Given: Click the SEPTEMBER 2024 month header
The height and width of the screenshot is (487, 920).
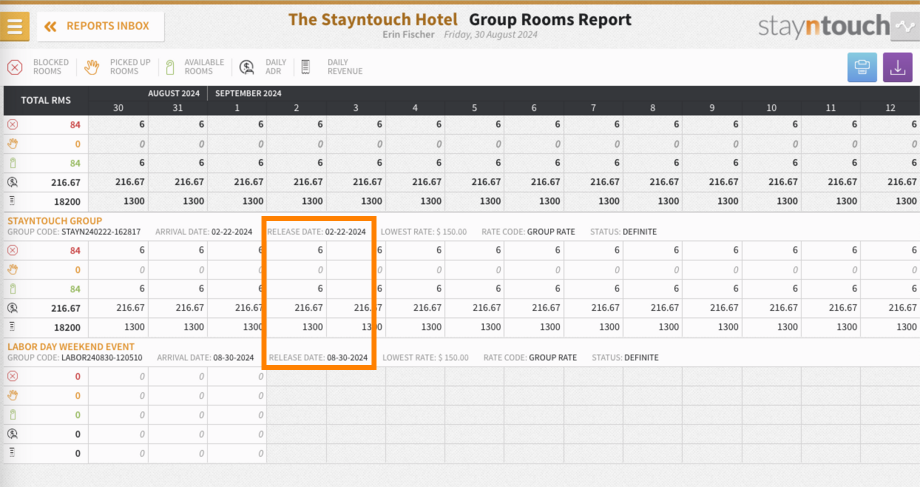Looking at the screenshot, I should 248,93.
